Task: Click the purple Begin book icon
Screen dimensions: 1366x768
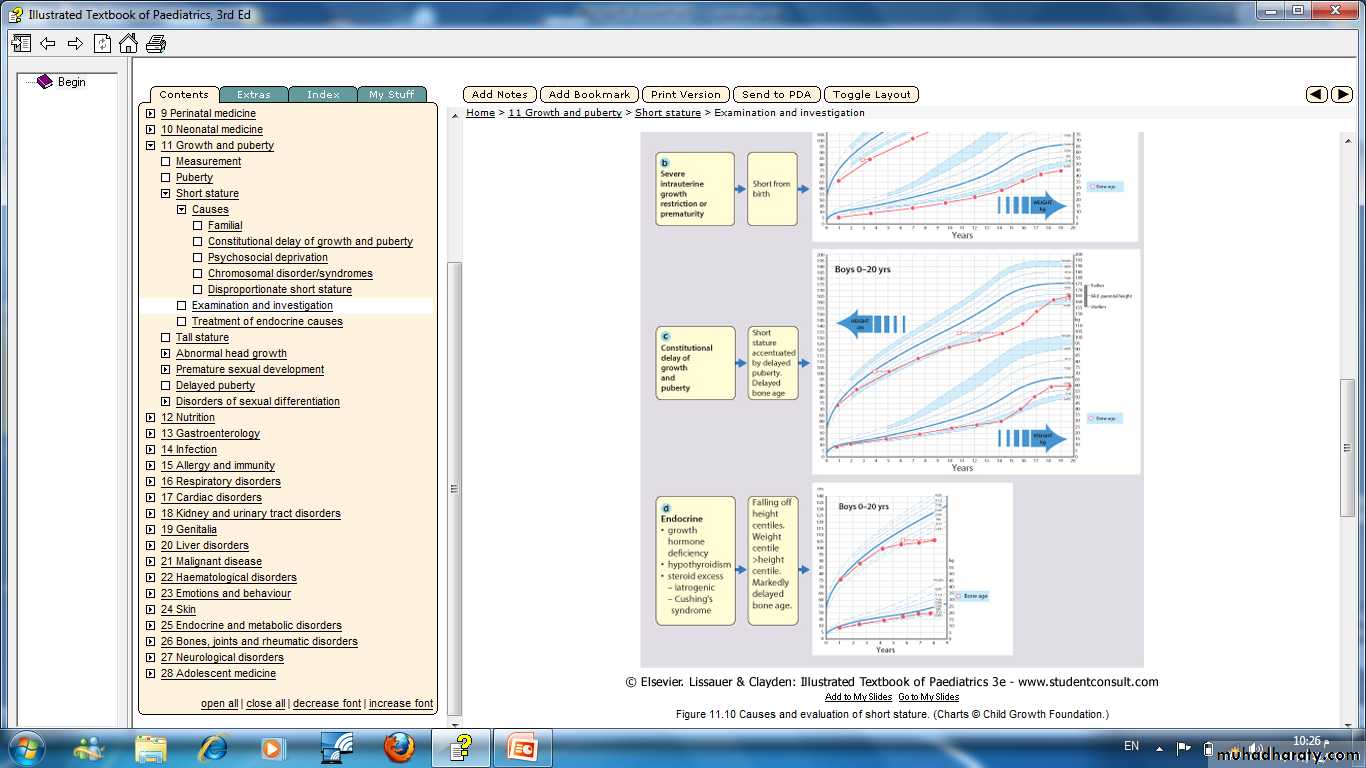Action: click(45, 82)
